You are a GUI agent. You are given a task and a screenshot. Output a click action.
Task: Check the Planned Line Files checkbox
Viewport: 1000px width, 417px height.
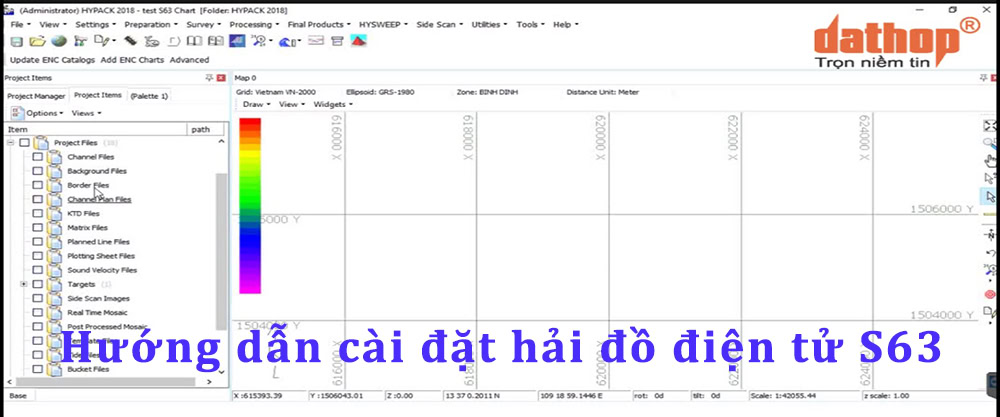(38, 242)
